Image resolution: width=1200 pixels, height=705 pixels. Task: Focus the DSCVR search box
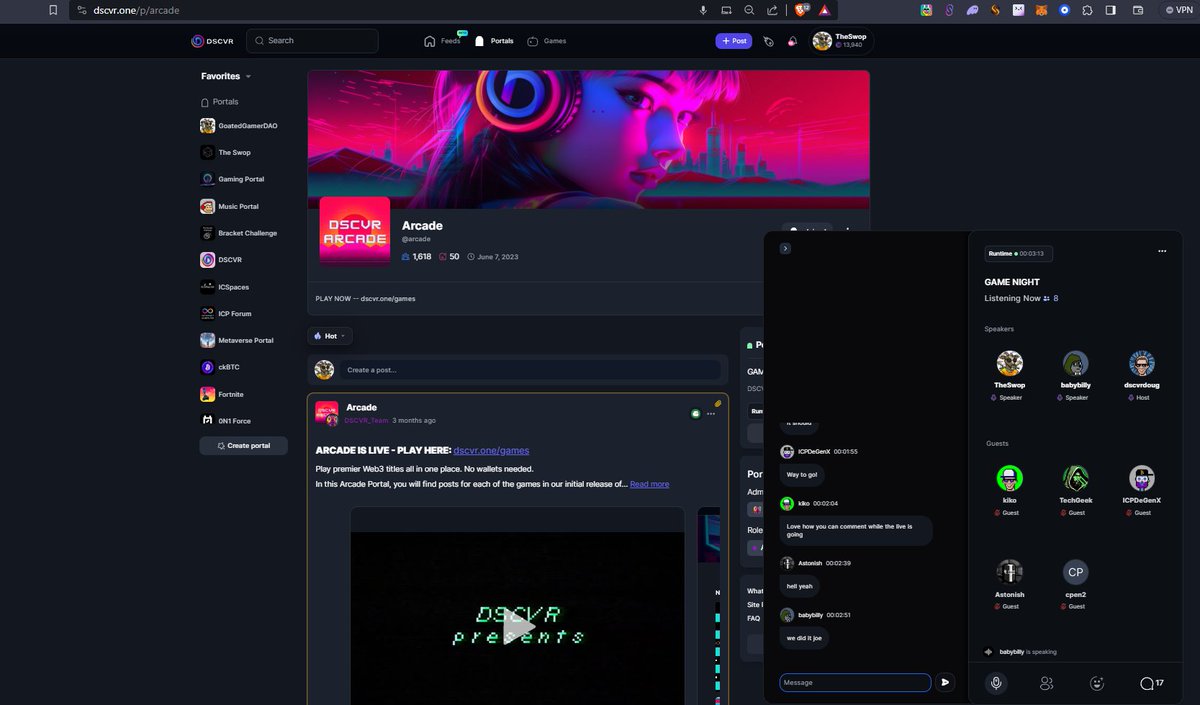tap(312, 41)
